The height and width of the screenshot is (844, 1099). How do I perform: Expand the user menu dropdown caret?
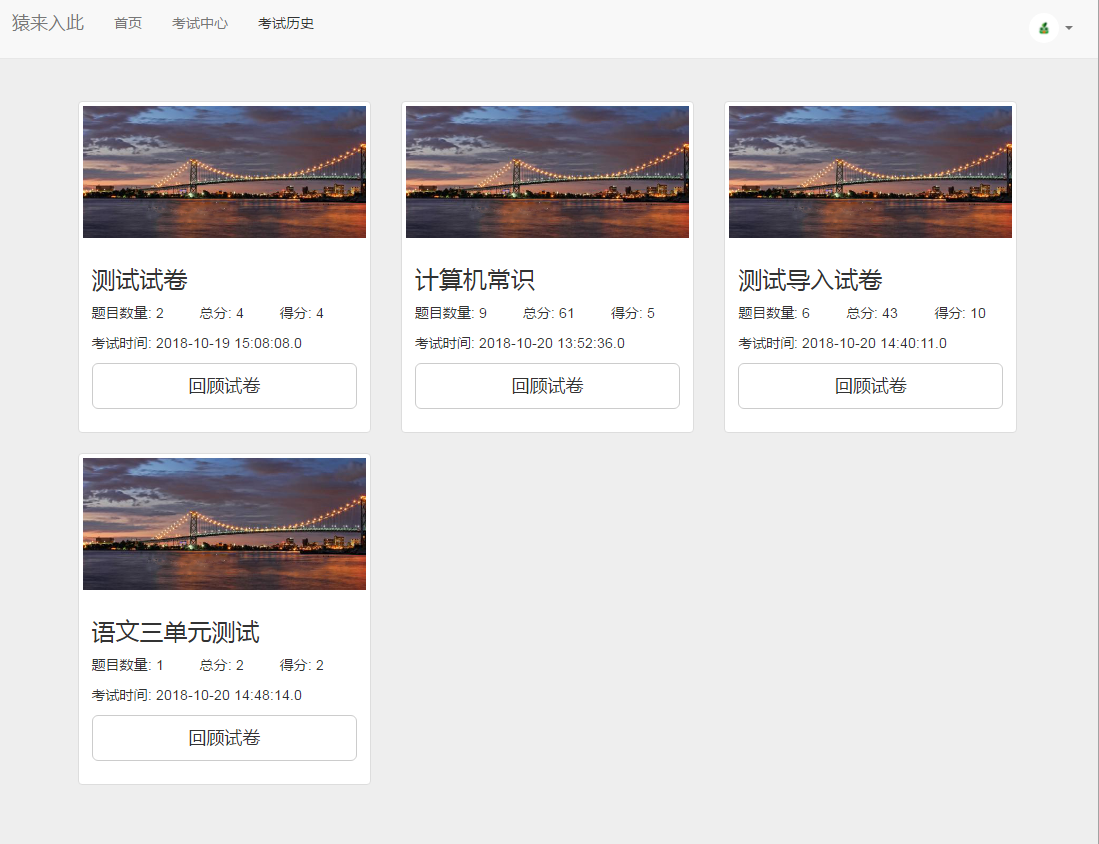(x=1069, y=28)
